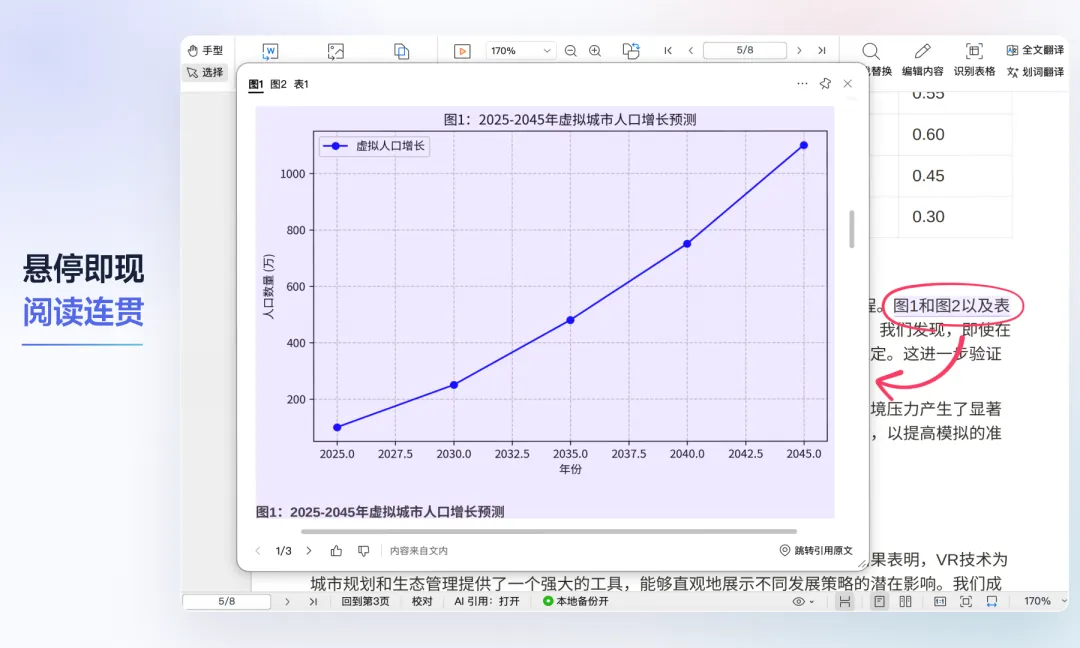Give thumbs down to the preview
The height and width of the screenshot is (648, 1080).
[x=363, y=551]
